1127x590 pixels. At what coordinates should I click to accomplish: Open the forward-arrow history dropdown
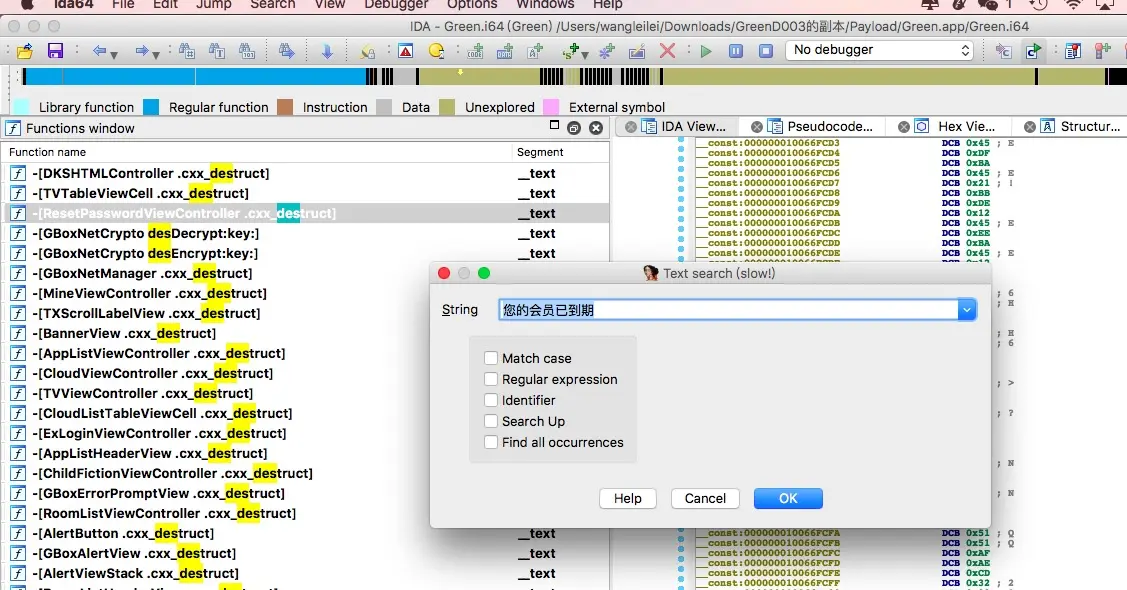tap(156, 55)
